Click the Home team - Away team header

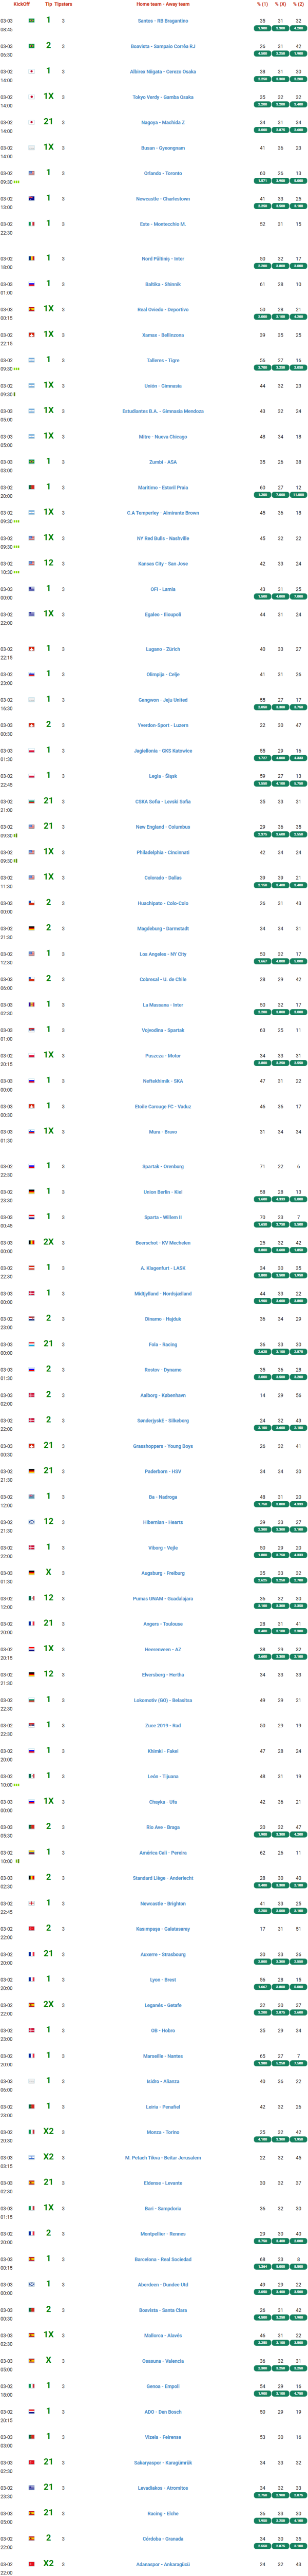(x=163, y=4)
